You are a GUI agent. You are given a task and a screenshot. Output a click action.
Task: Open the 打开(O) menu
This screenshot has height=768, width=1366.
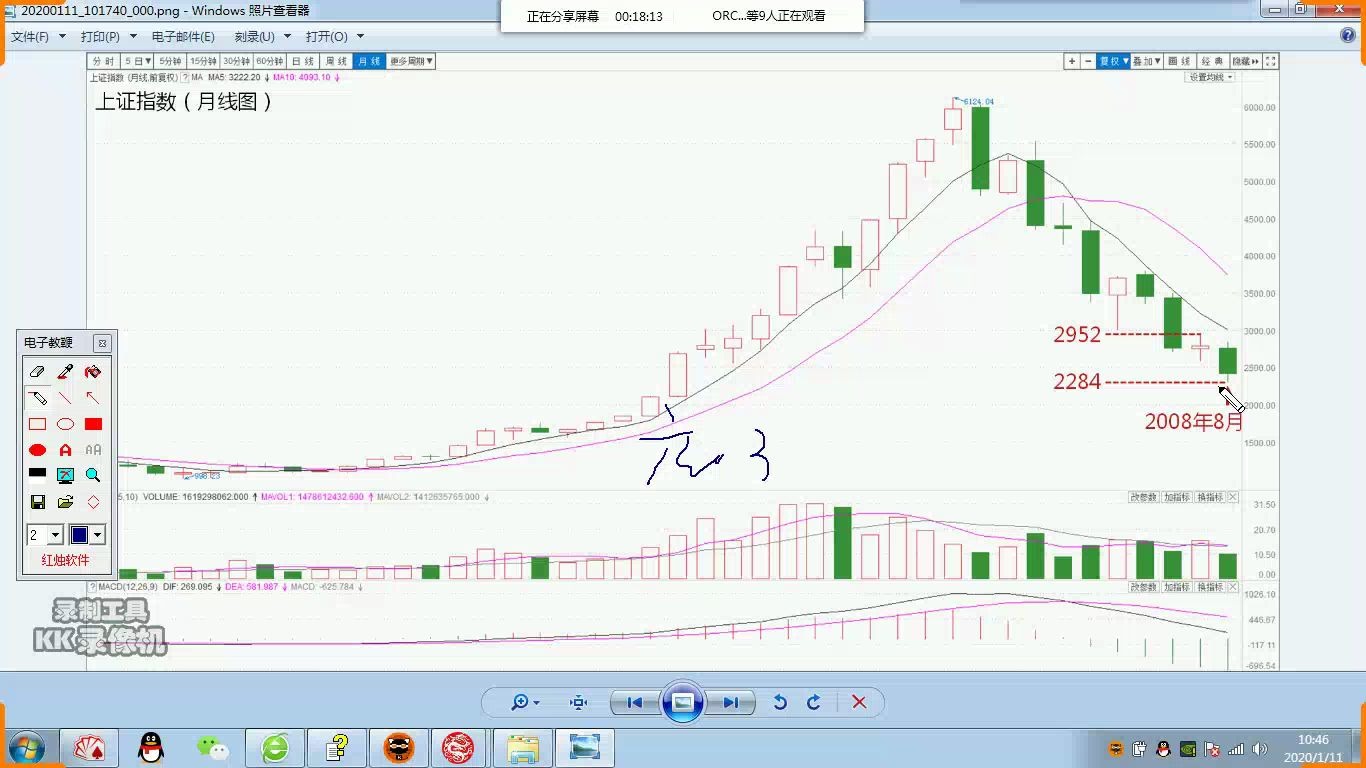point(335,36)
